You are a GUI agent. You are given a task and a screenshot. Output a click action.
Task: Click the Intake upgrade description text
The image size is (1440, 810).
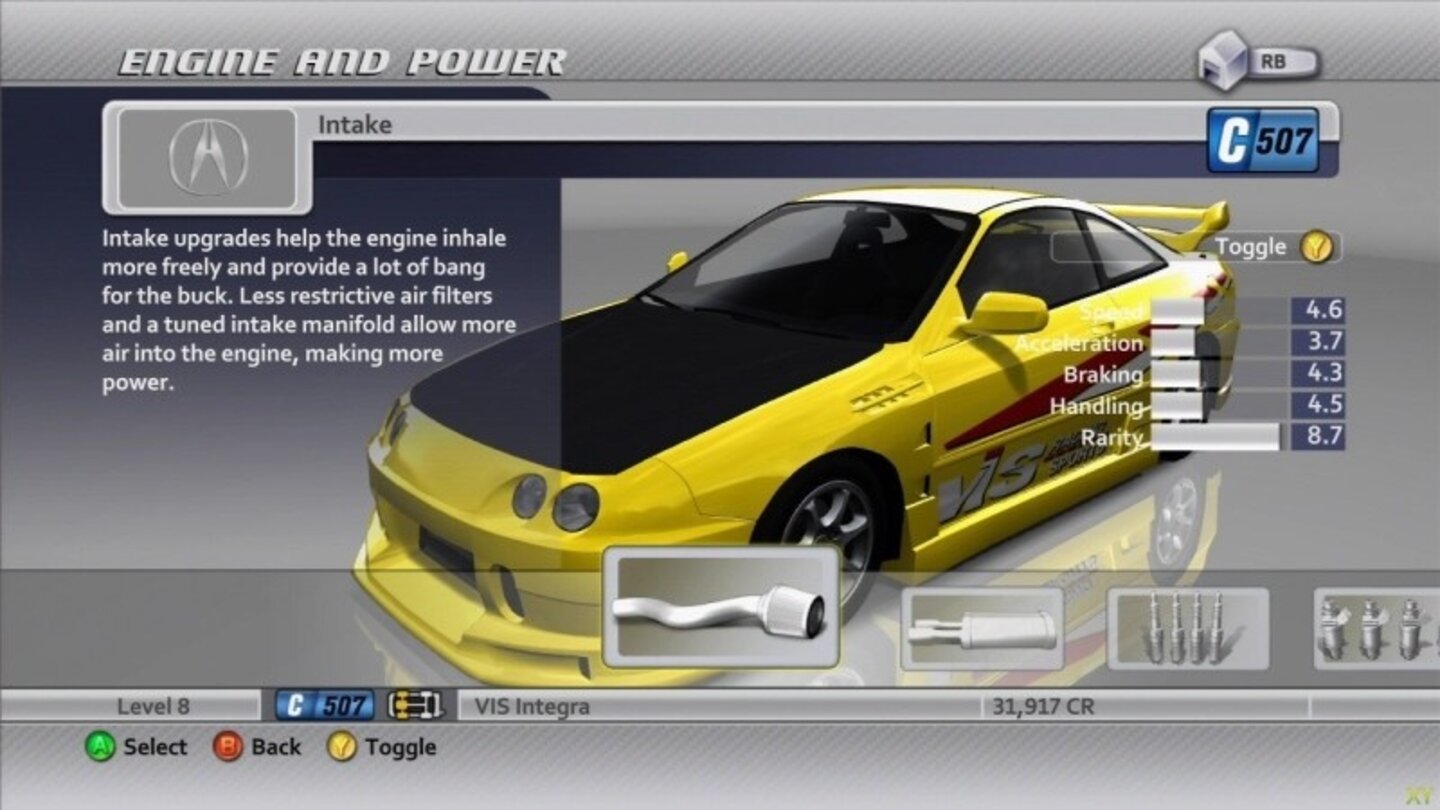tap(308, 311)
